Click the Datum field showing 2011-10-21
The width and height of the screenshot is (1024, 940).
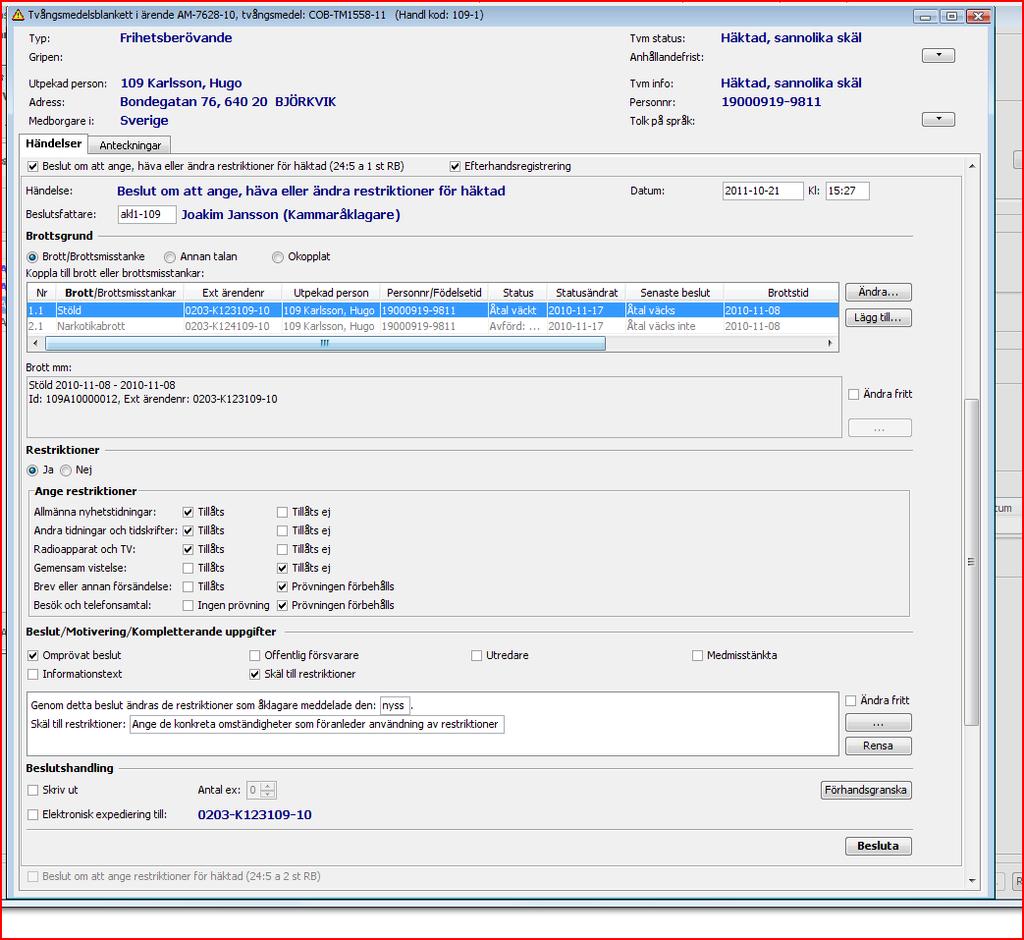(763, 191)
